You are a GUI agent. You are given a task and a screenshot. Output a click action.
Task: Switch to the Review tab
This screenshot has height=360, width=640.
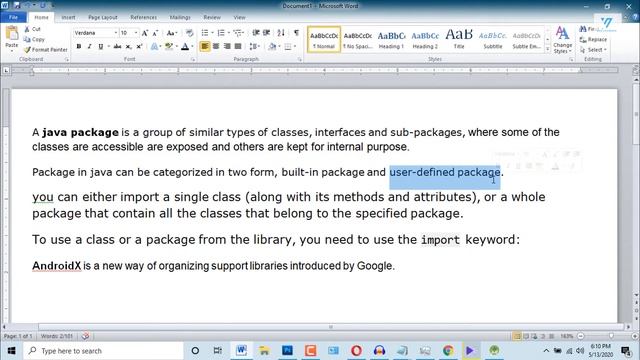[212, 17]
